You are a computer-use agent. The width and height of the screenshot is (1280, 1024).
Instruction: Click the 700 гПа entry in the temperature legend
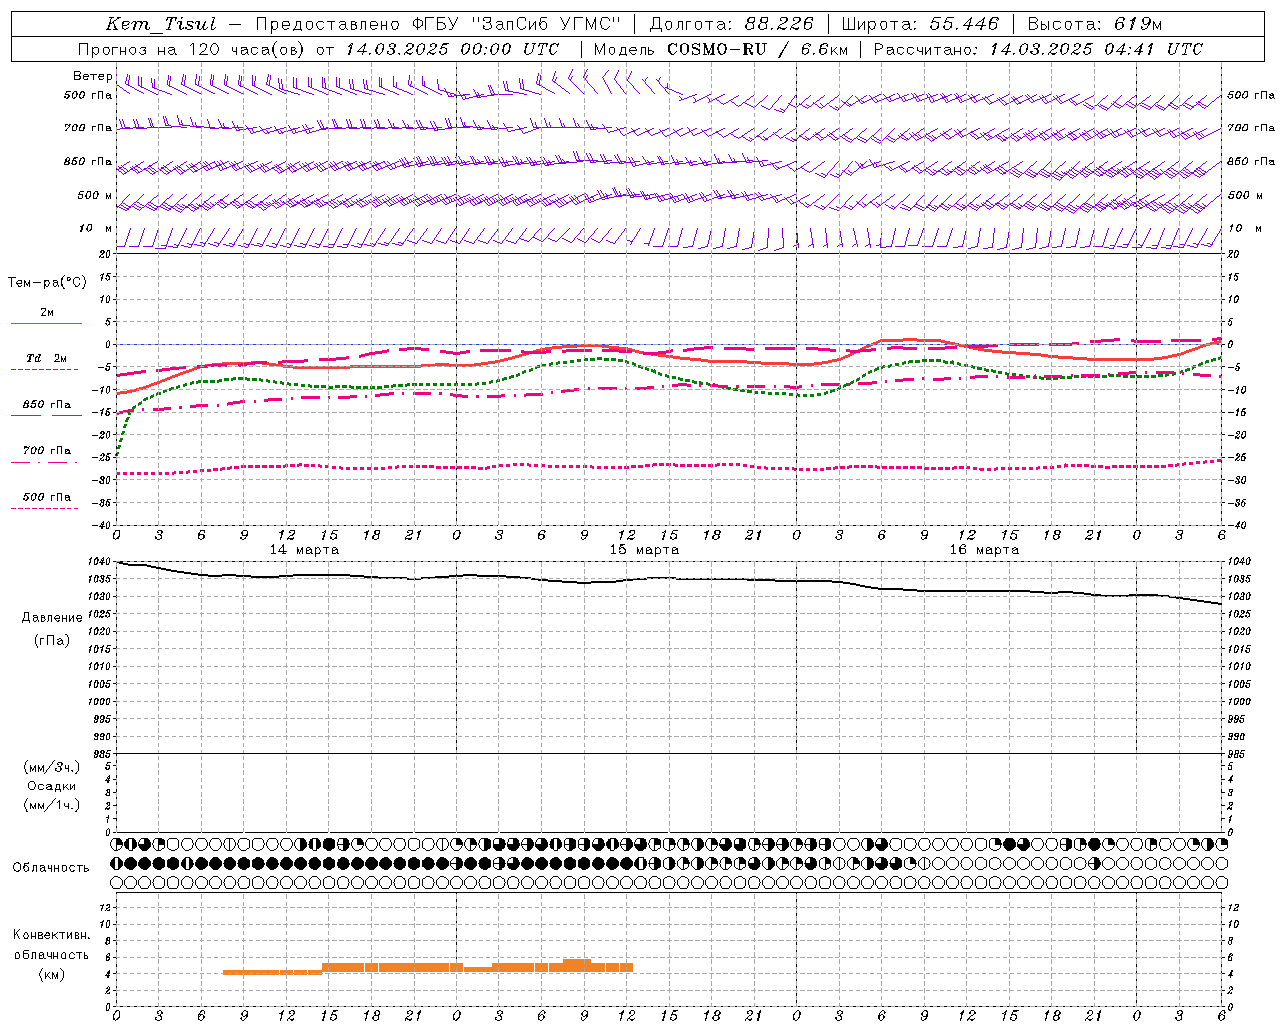pos(47,451)
